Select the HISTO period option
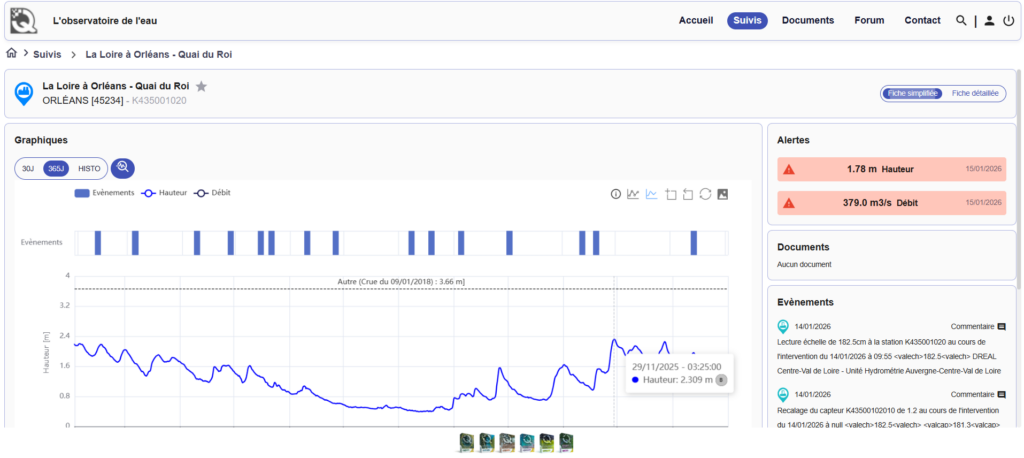 pos(89,169)
